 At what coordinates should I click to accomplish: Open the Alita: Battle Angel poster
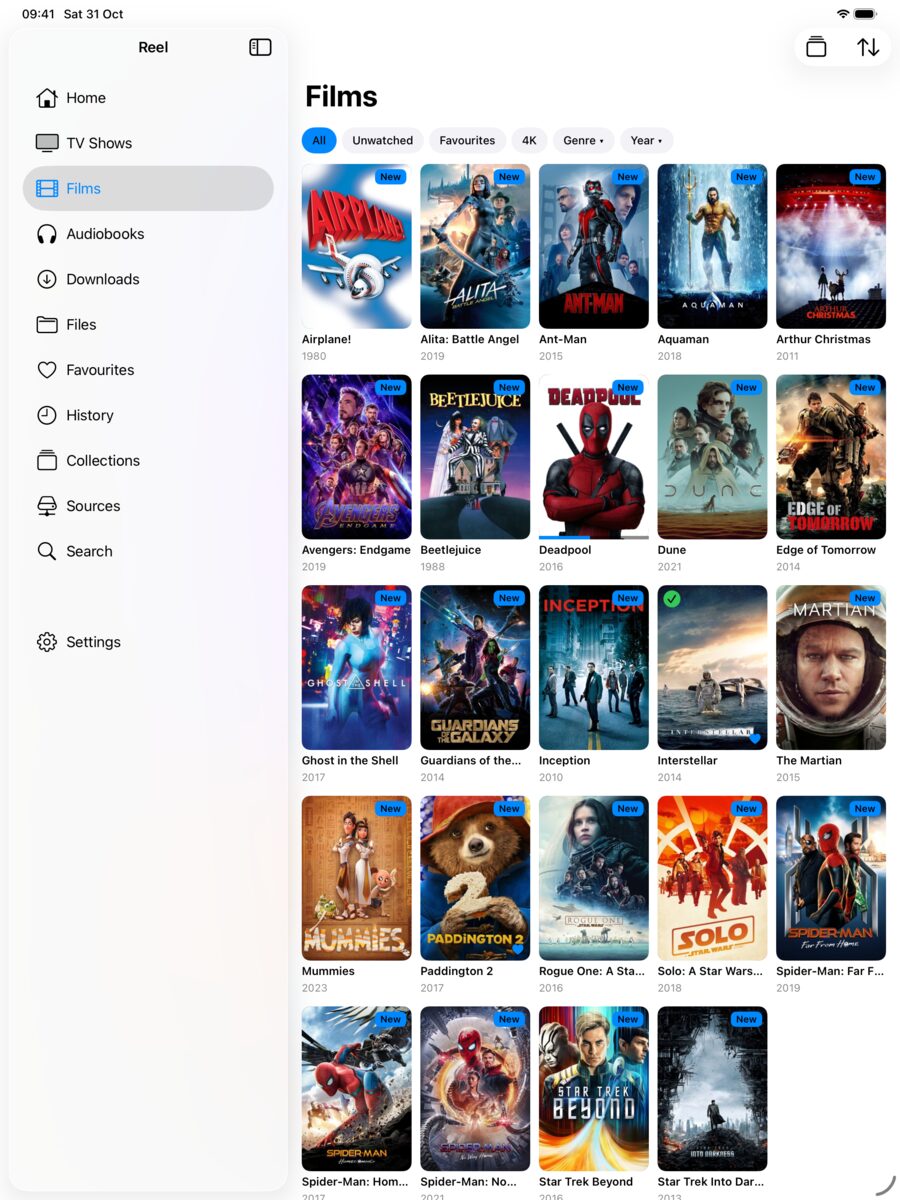click(x=475, y=246)
